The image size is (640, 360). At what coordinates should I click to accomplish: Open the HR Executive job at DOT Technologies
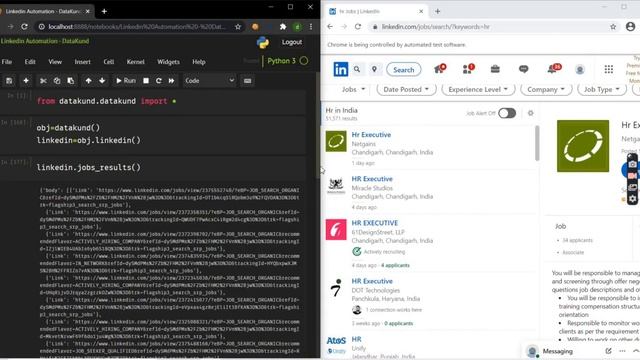click(x=372, y=281)
